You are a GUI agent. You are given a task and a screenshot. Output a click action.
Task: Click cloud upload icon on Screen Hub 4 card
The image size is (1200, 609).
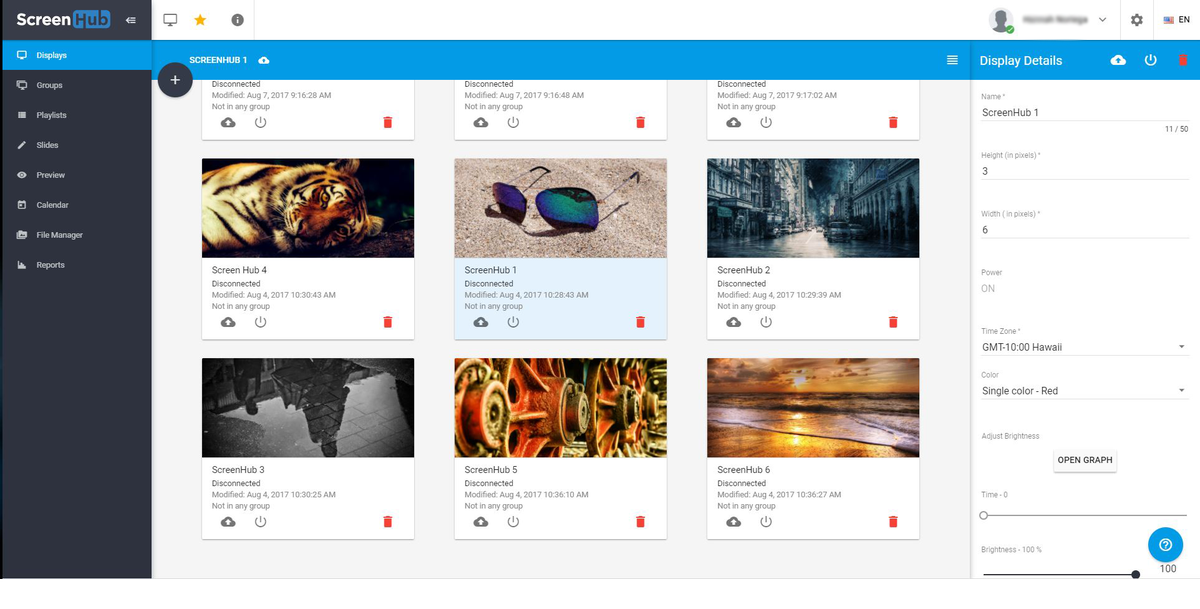tap(228, 322)
